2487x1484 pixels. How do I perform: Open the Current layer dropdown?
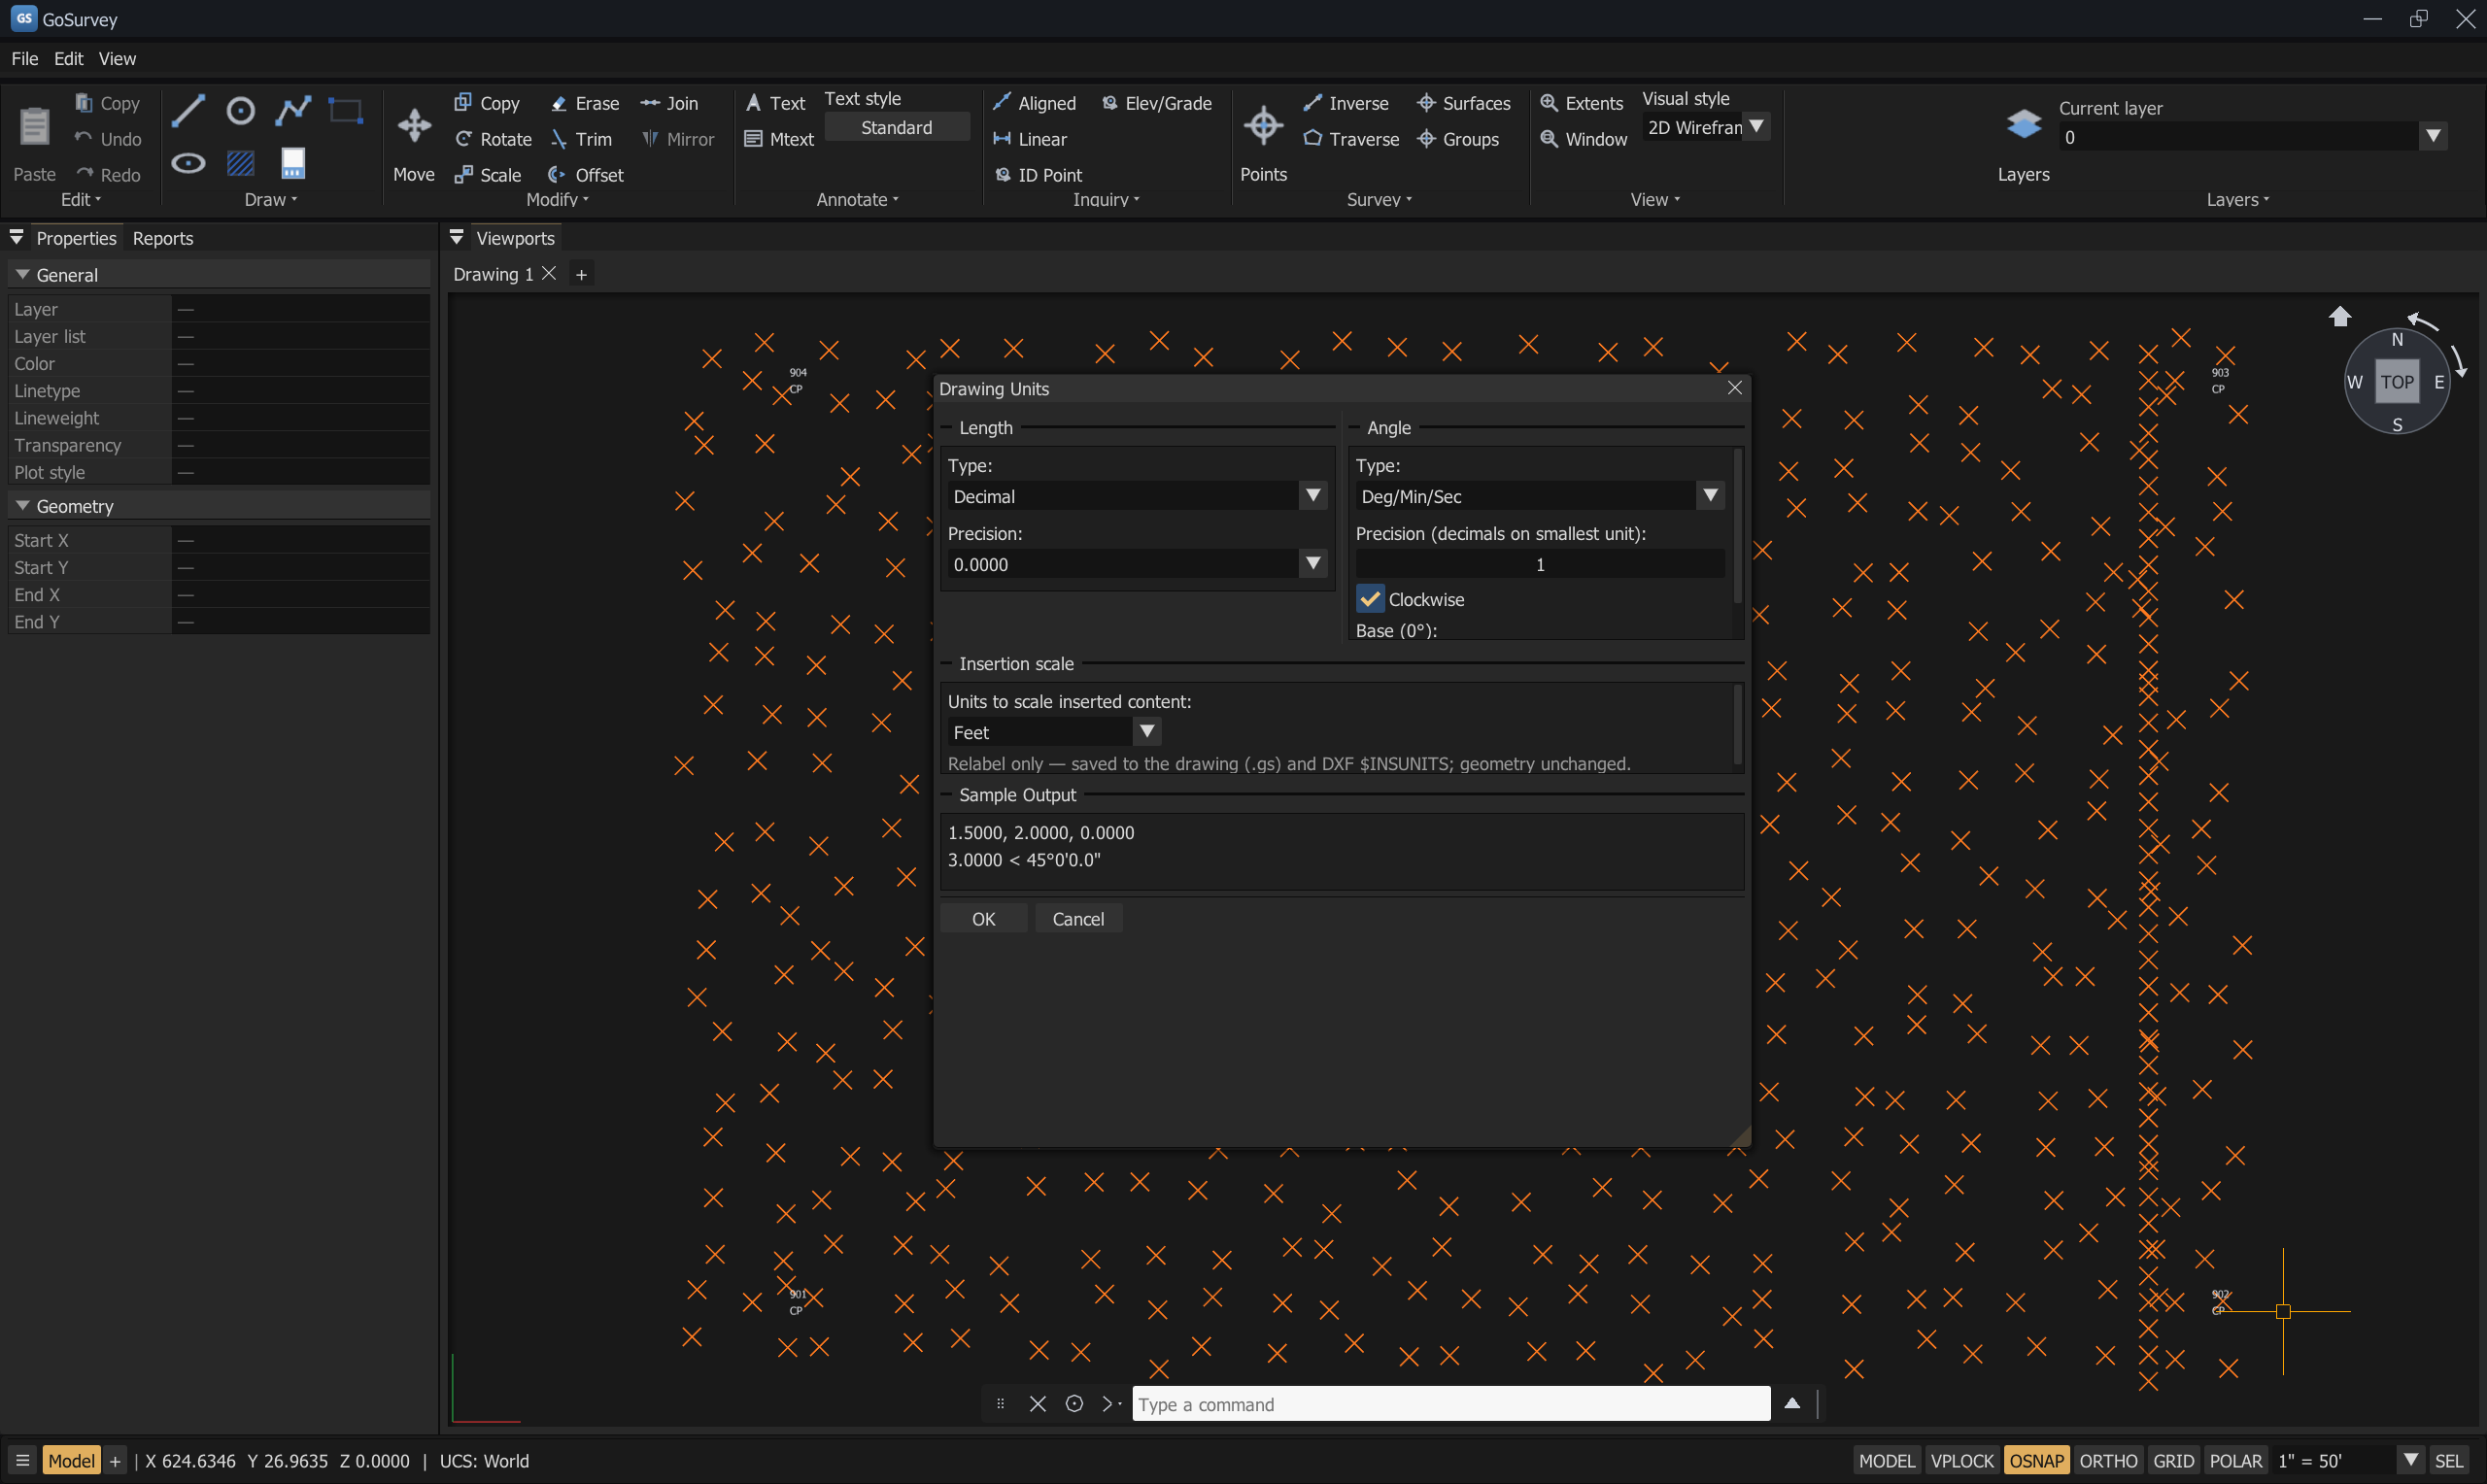[2252, 137]
